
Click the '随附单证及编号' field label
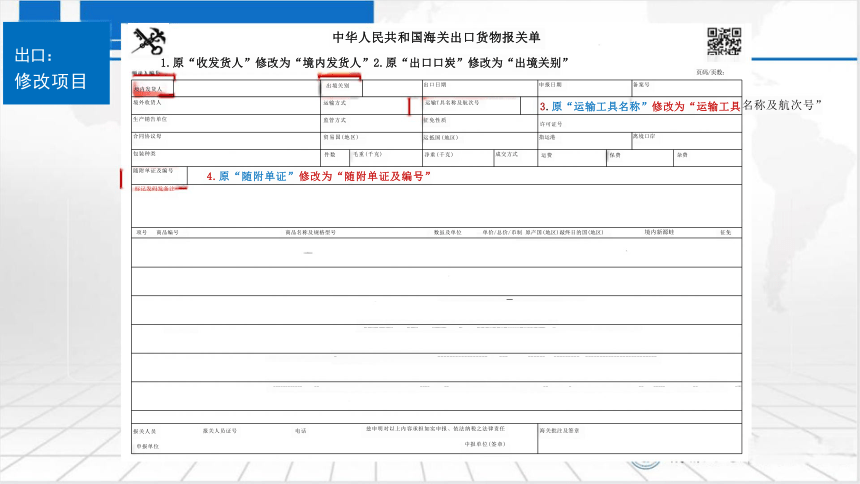153,171
